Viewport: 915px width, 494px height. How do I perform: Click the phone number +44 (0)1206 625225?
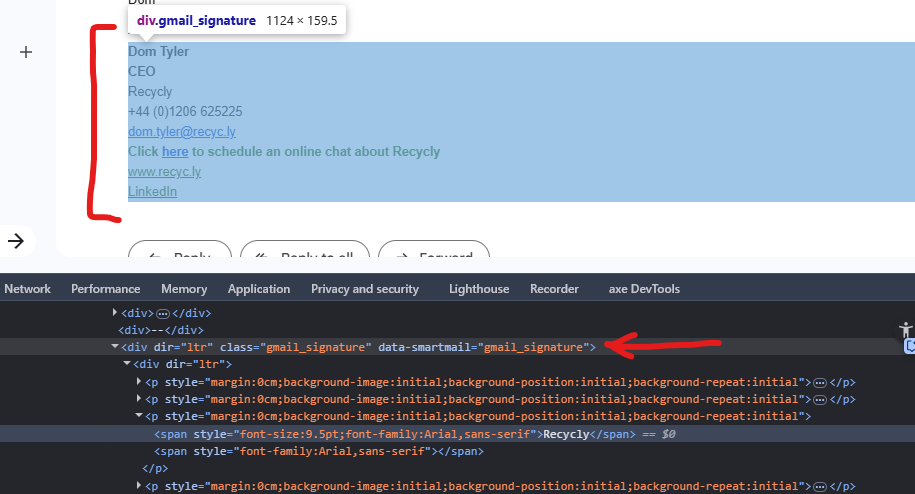185,111
